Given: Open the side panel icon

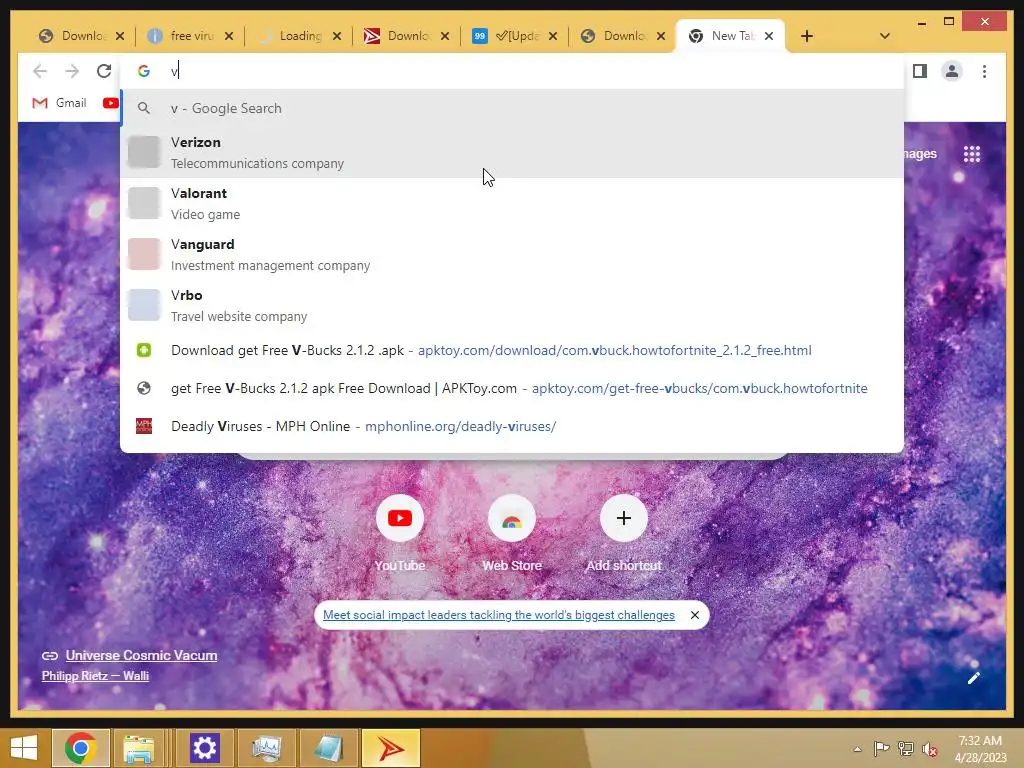Looking at the screenshot, I should coord(920,71).
